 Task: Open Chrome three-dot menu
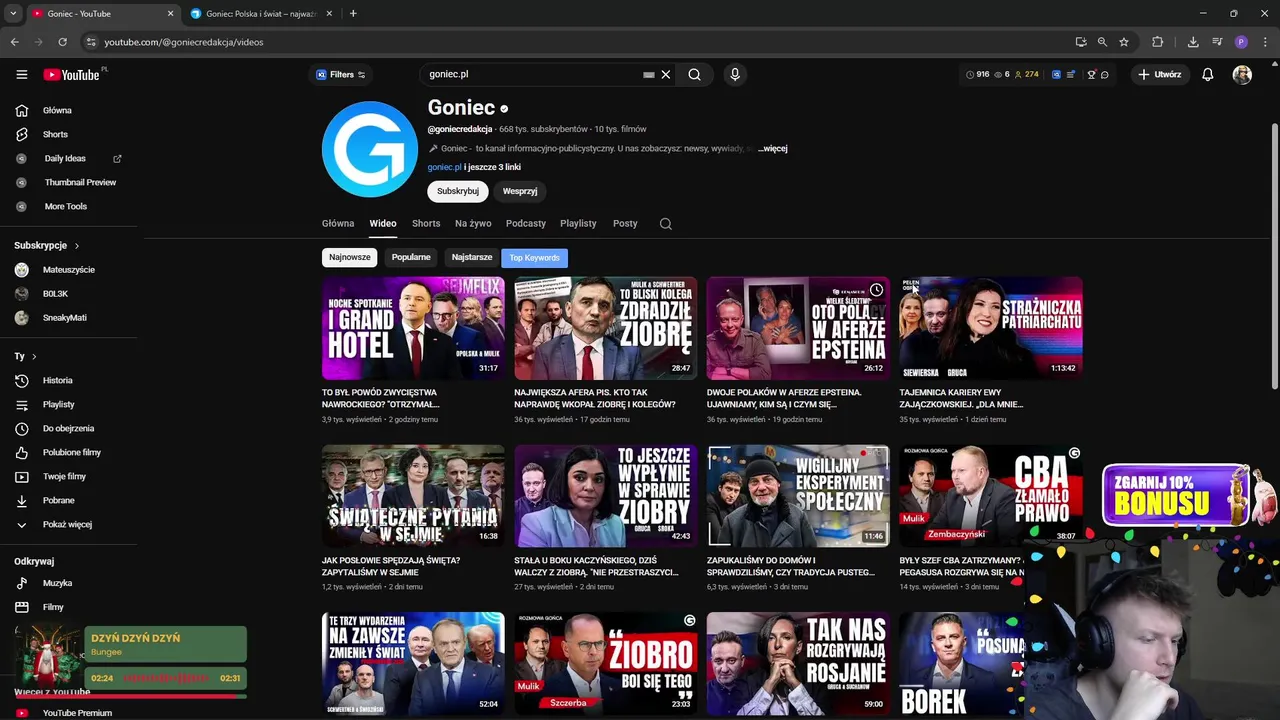click(1266, 42)
